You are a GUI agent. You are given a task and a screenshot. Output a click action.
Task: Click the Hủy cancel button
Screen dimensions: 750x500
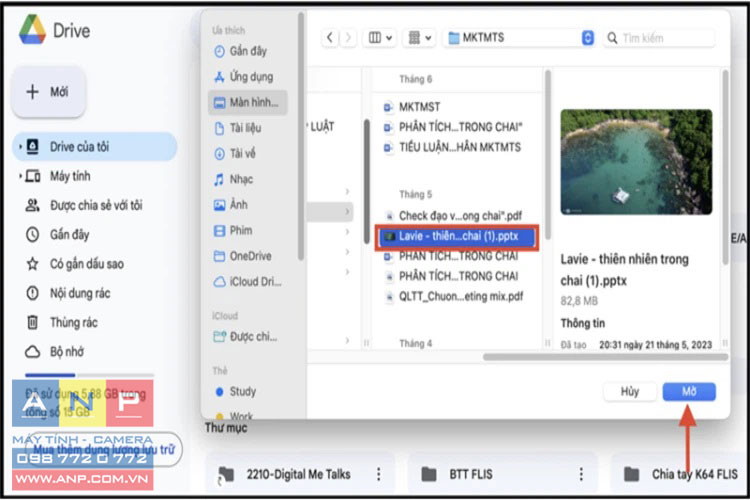coord(629,391)
